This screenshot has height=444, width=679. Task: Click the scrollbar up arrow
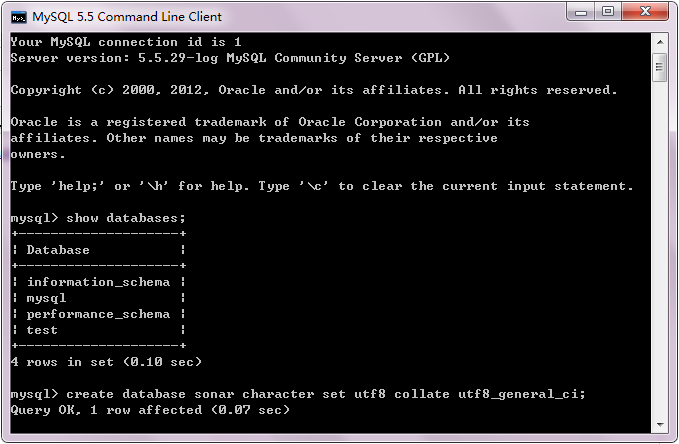pos(660,42)
